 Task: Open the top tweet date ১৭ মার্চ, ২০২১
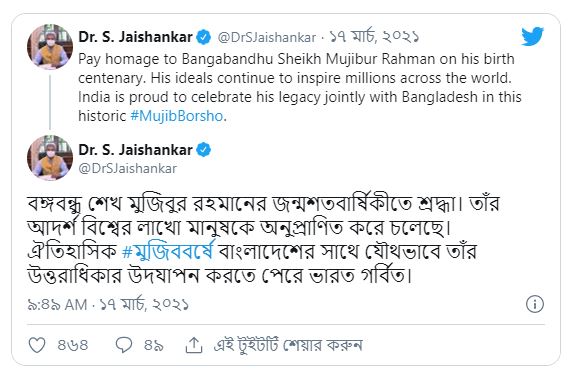click(374, 37)
